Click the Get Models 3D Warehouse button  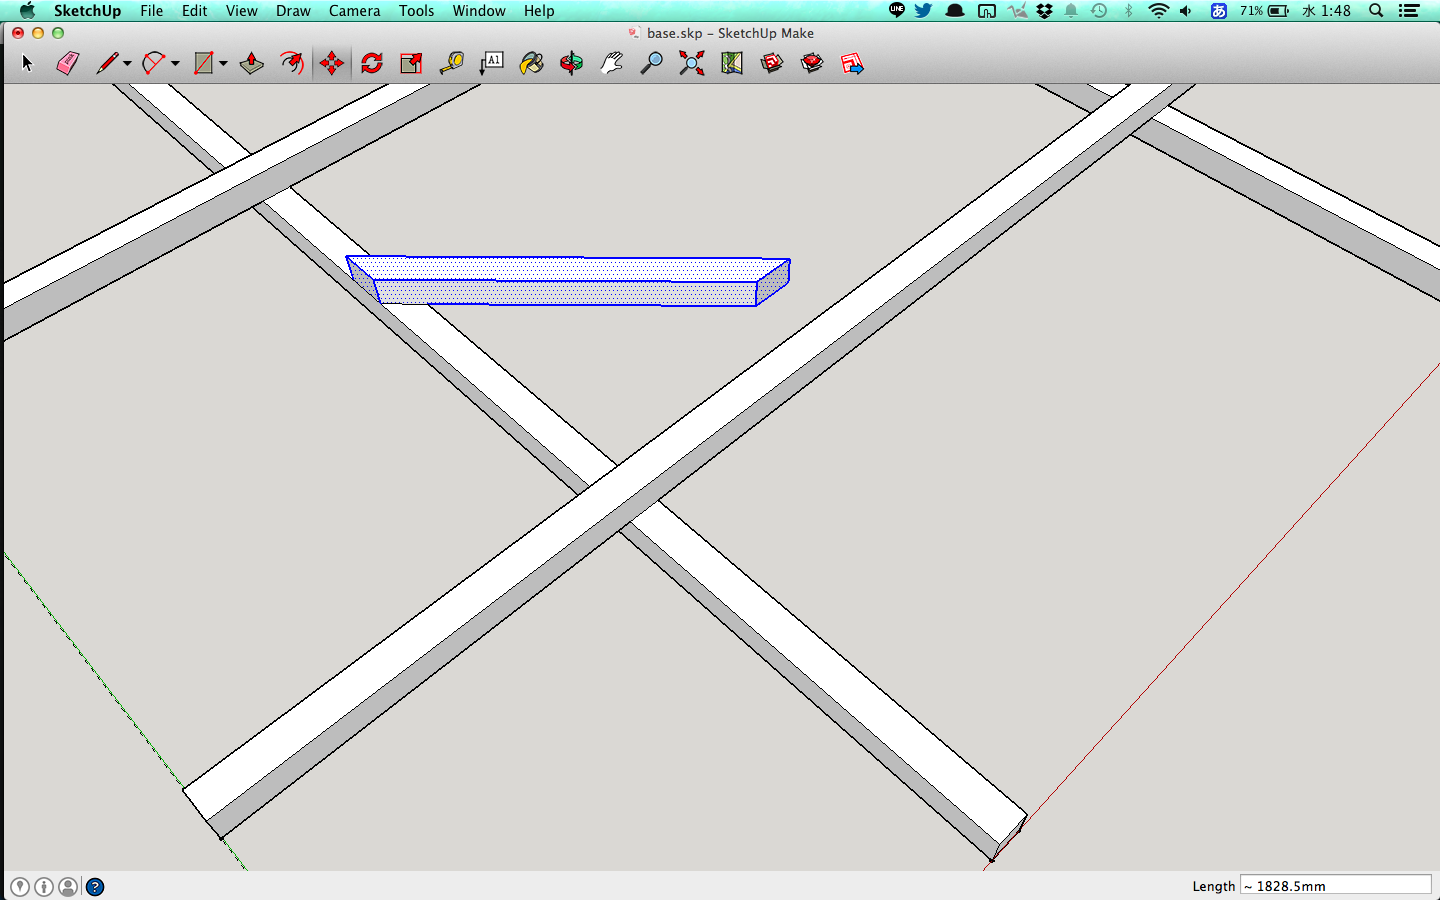pos(771,64)
